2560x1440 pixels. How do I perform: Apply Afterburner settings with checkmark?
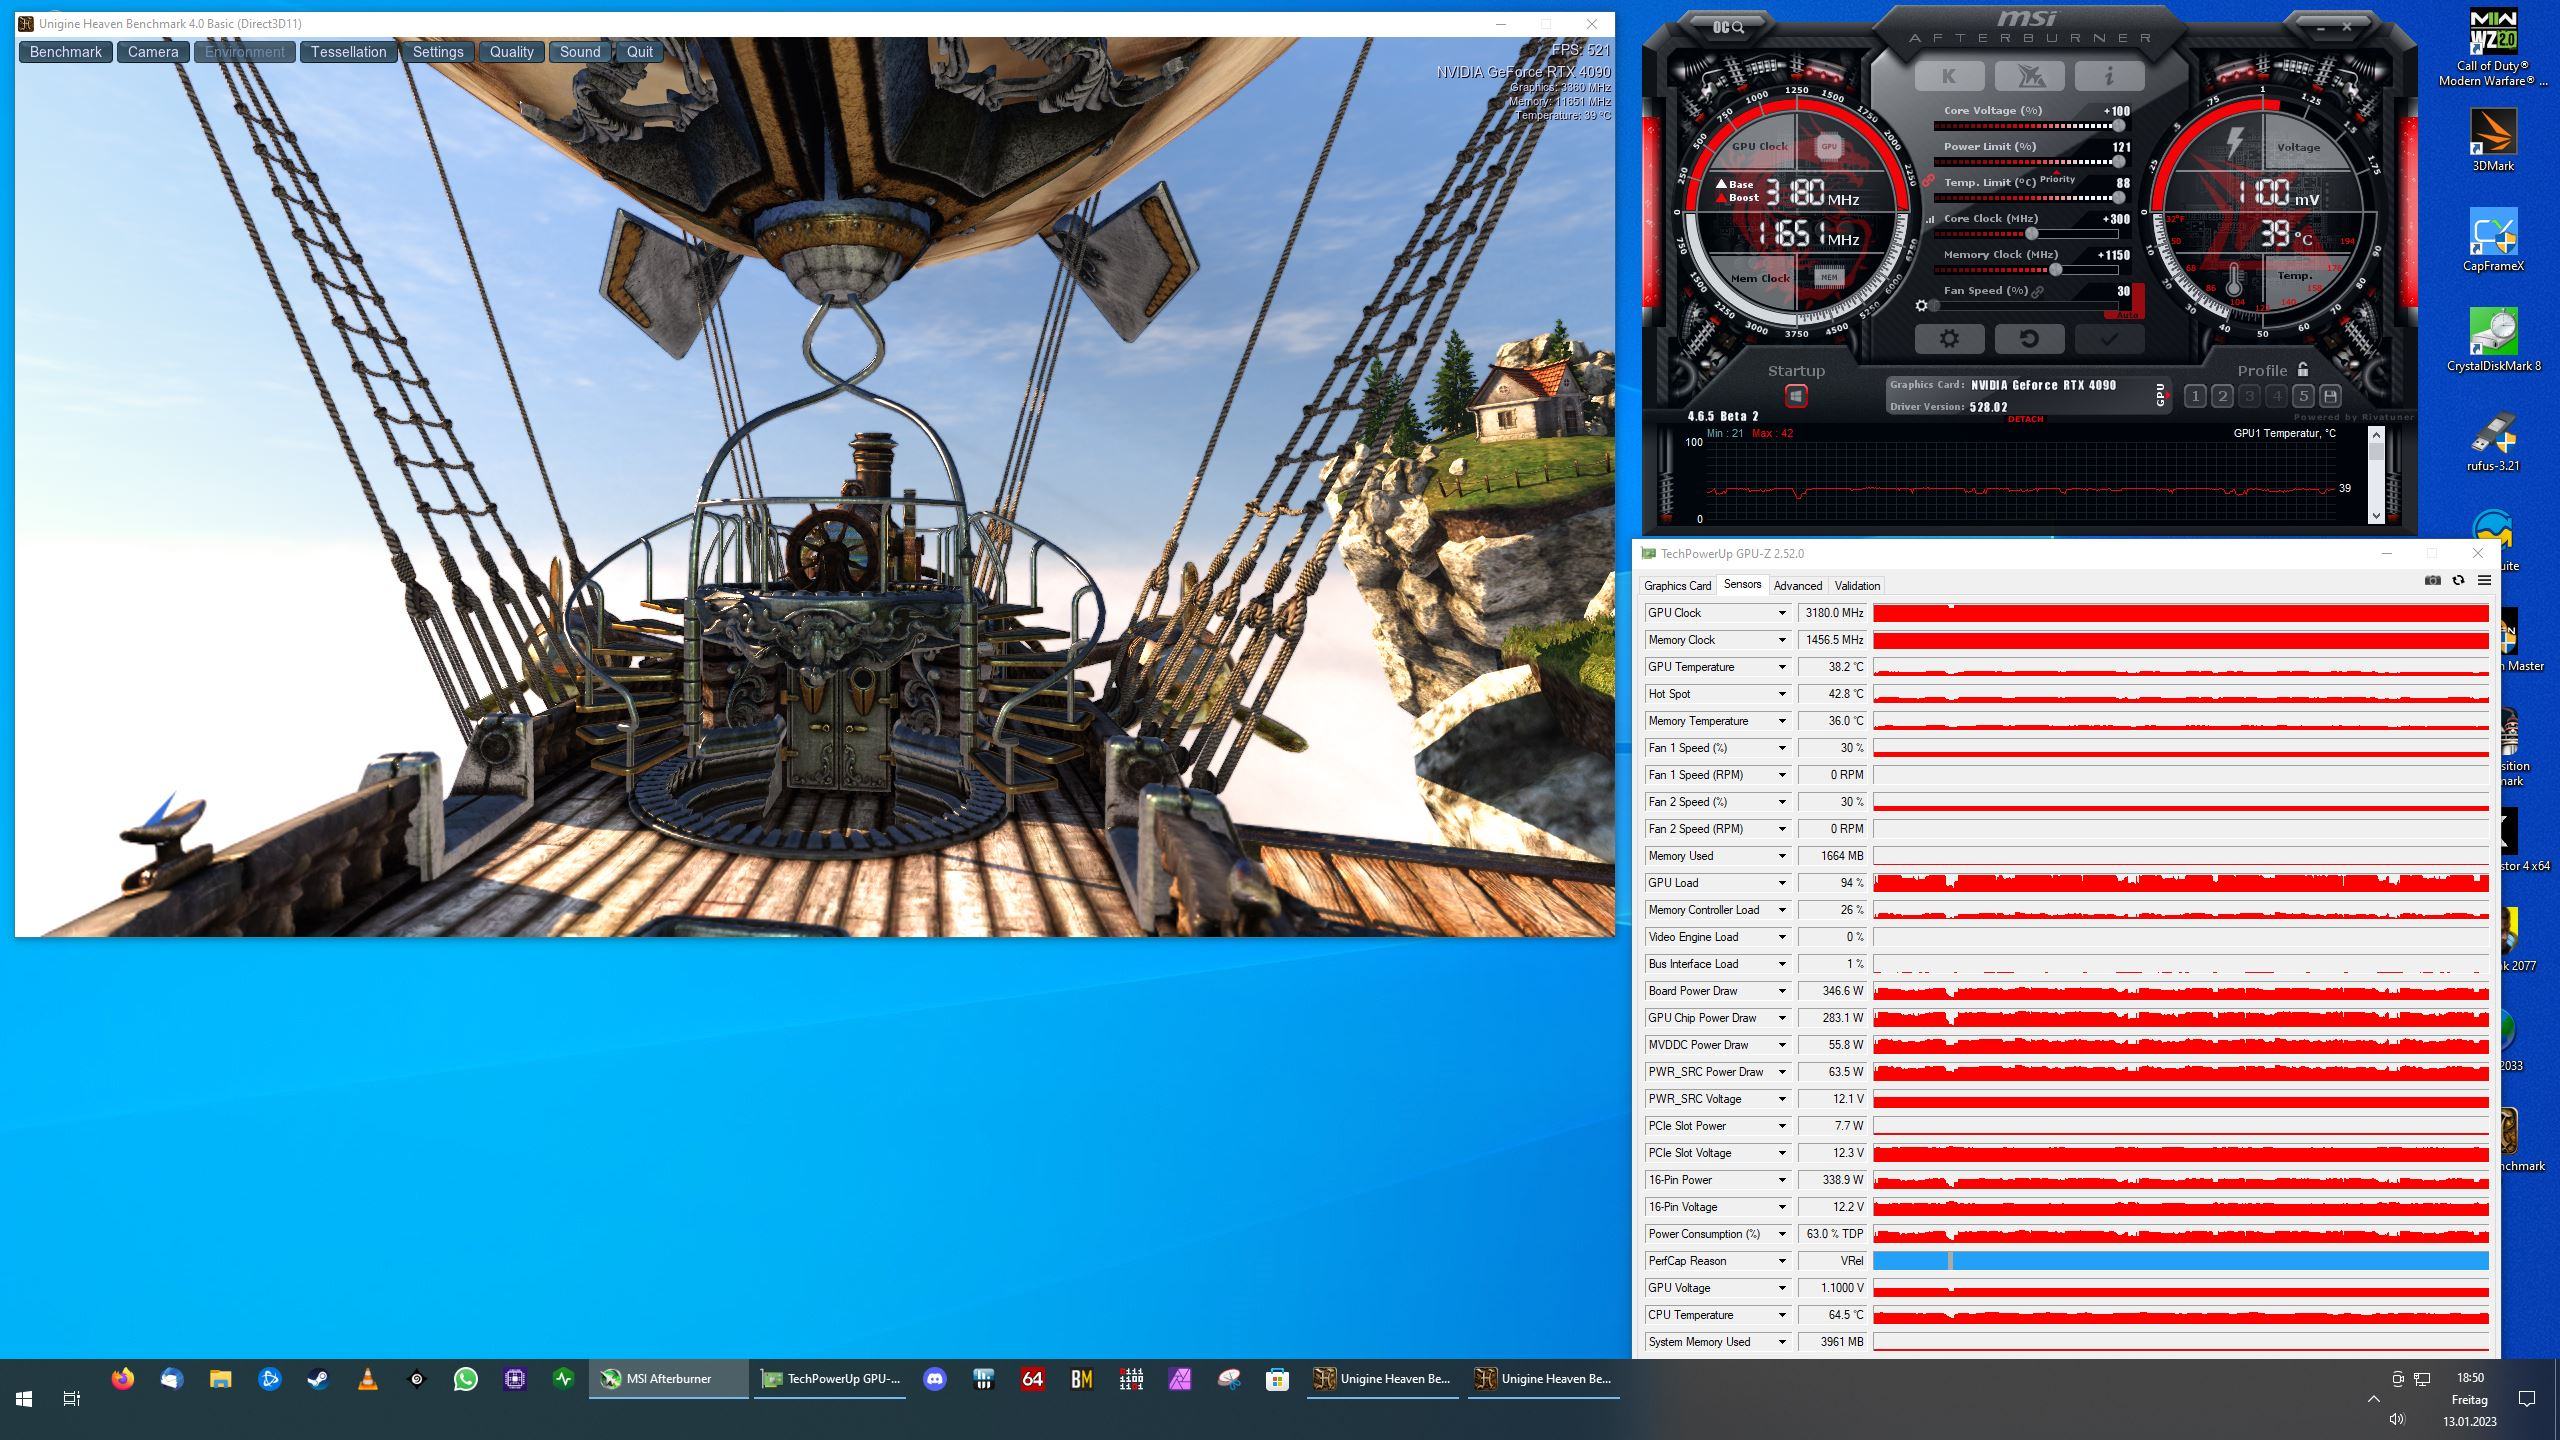pyautogui.click(x=2109, y=339)
